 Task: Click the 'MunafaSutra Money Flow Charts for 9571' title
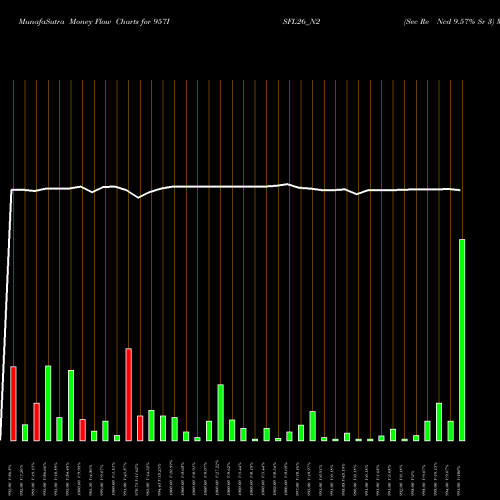tap(94, 22)
